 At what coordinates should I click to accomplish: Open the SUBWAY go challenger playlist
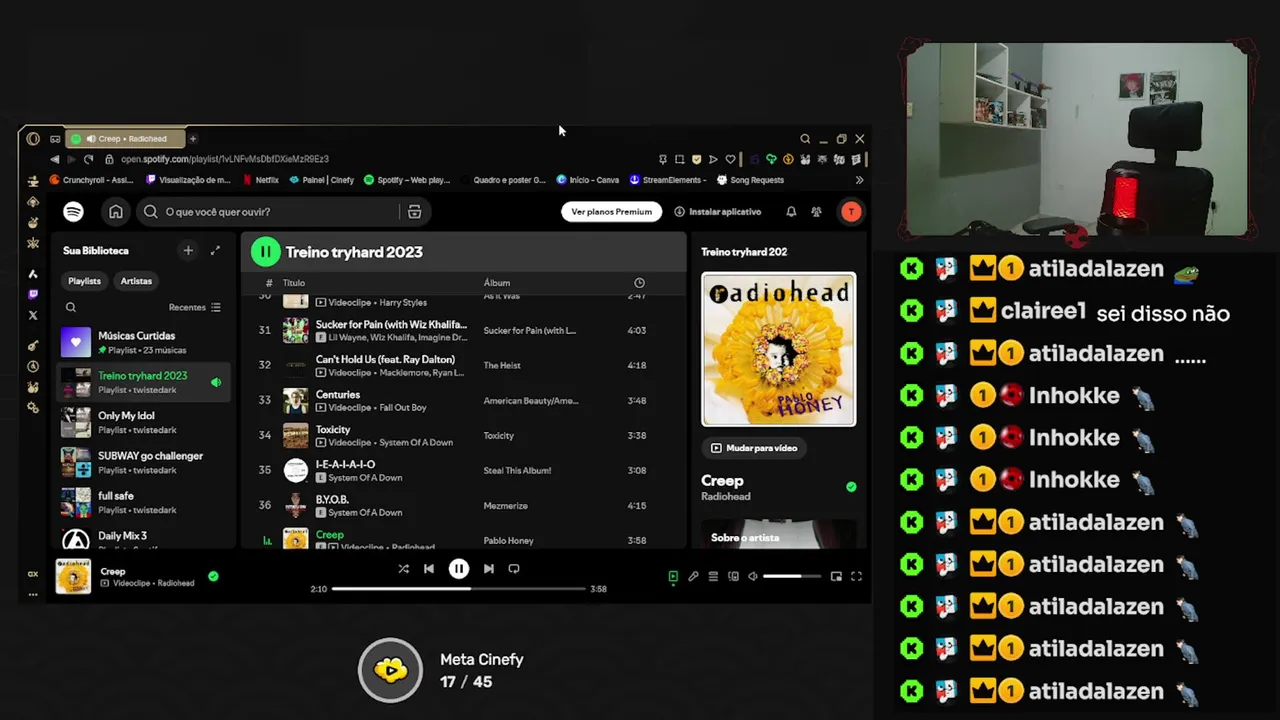tap(144, 462)
